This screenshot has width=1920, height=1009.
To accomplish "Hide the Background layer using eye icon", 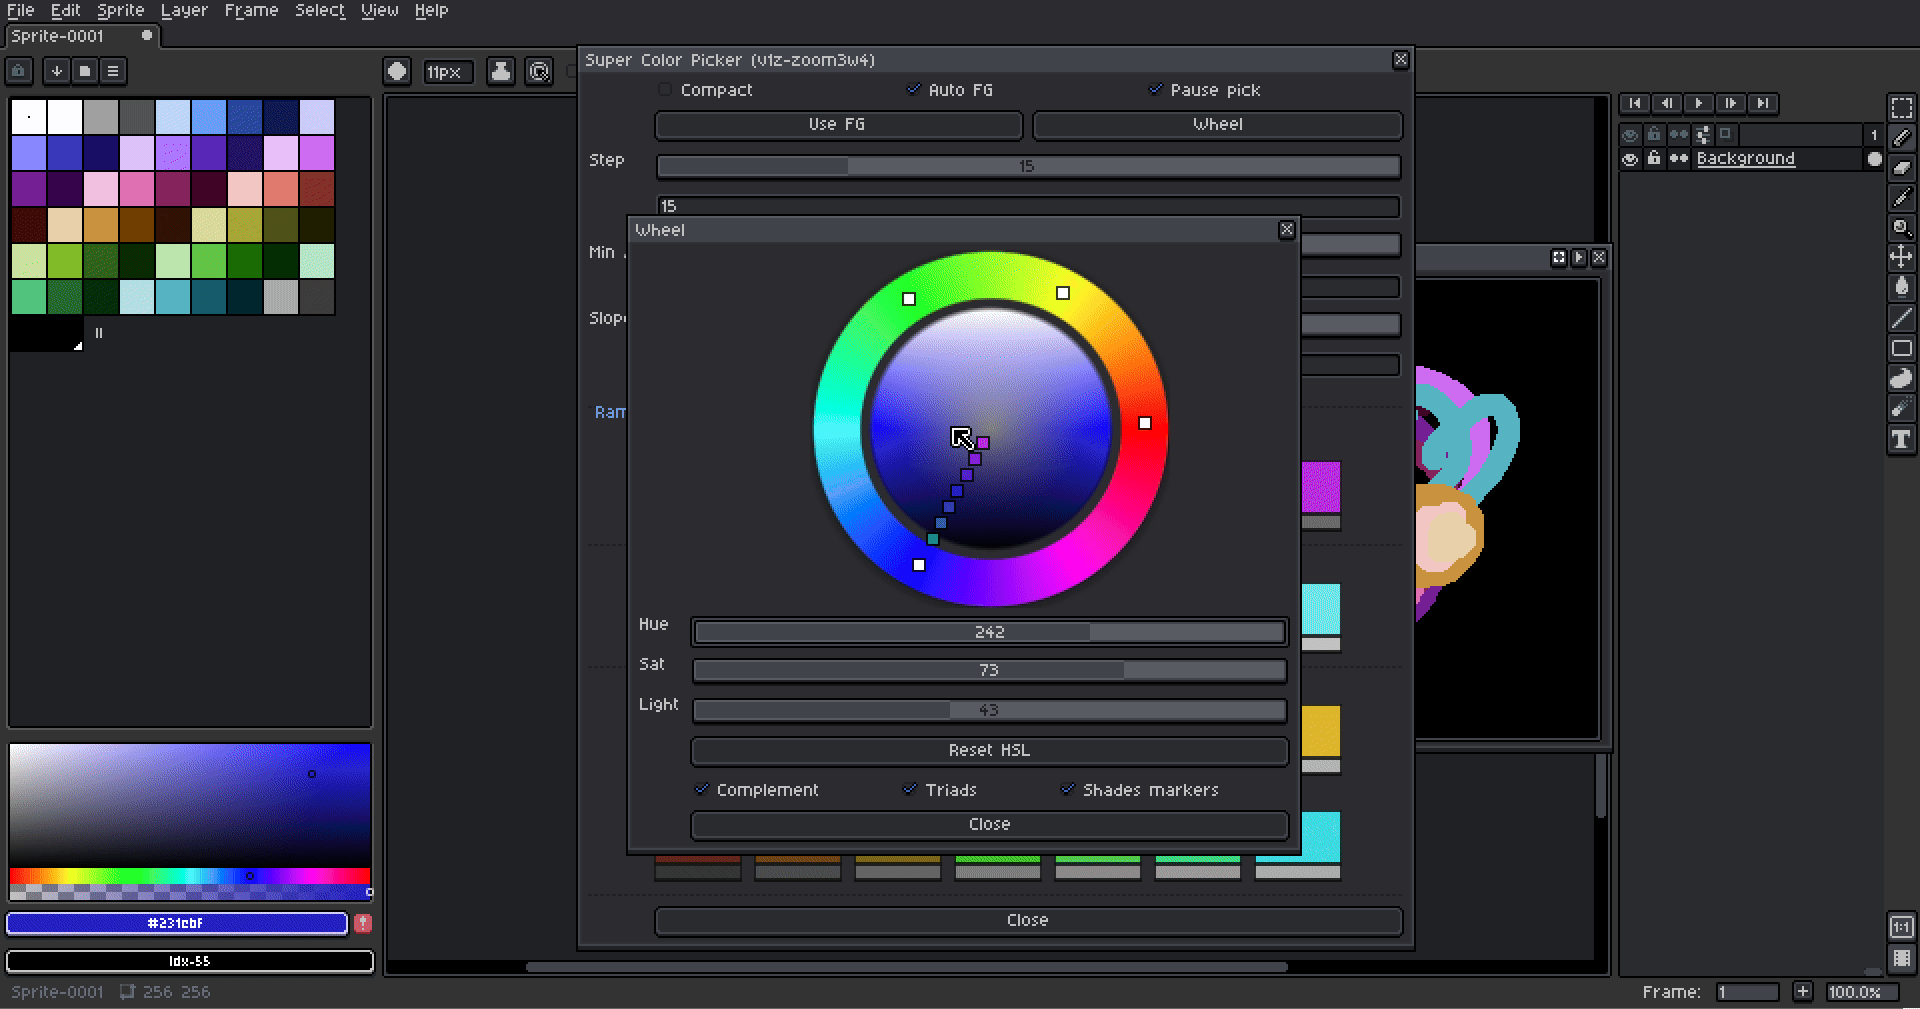I will (1630, 159).
